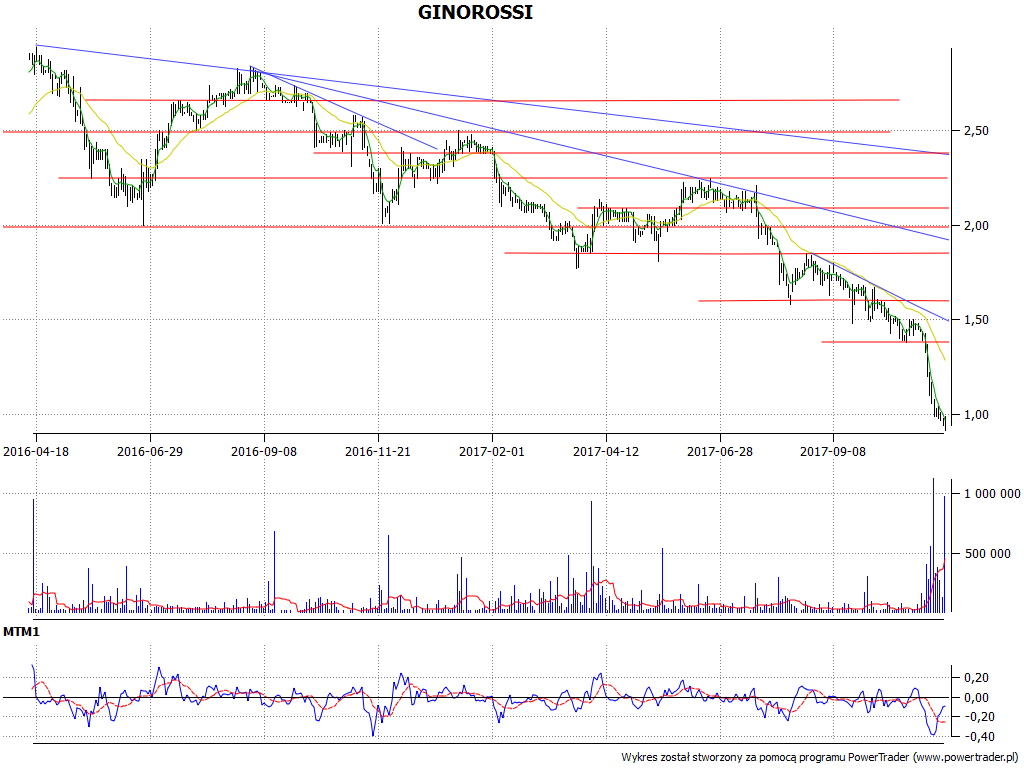Select the 2016-09-08 date label

pyautogui.click(x=264, y=451)
